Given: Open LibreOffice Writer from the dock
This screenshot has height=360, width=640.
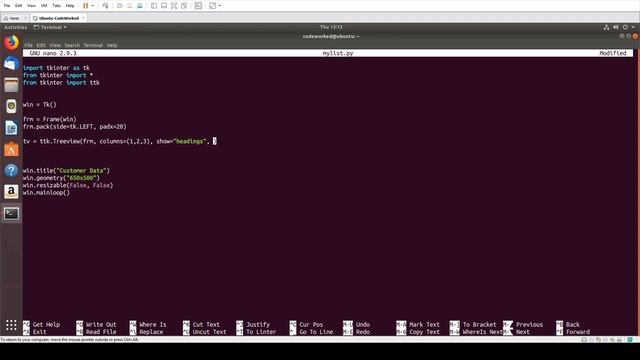Looking at the screenshot, I should point(11,128).
